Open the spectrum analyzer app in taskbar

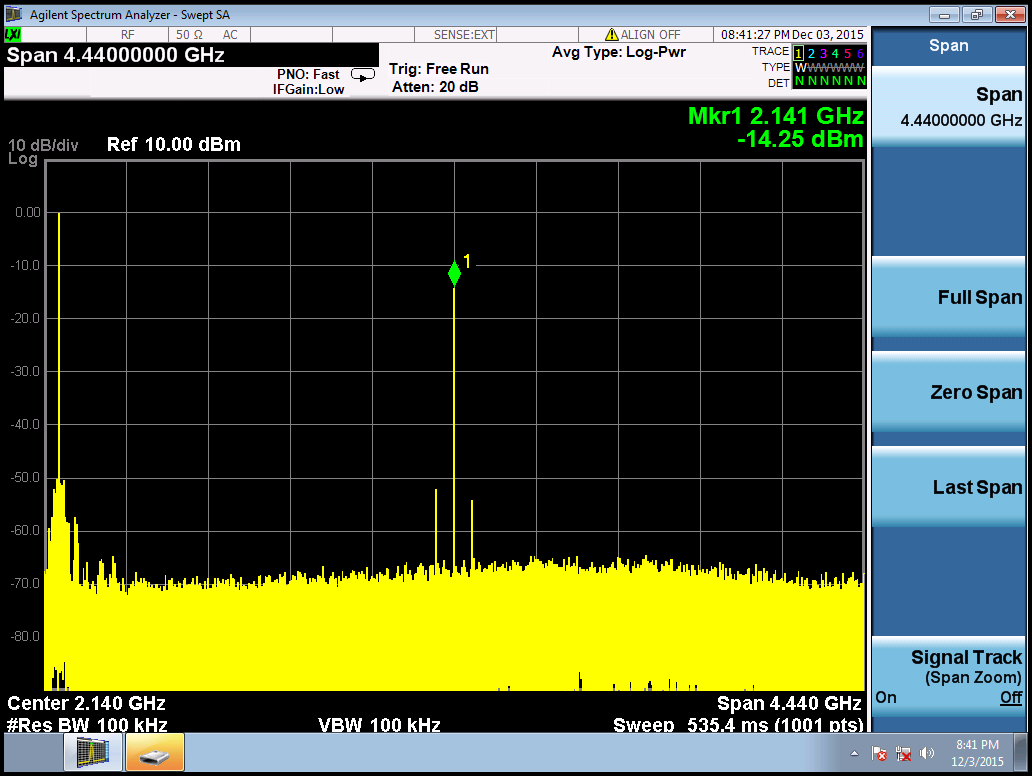[93, 753]
